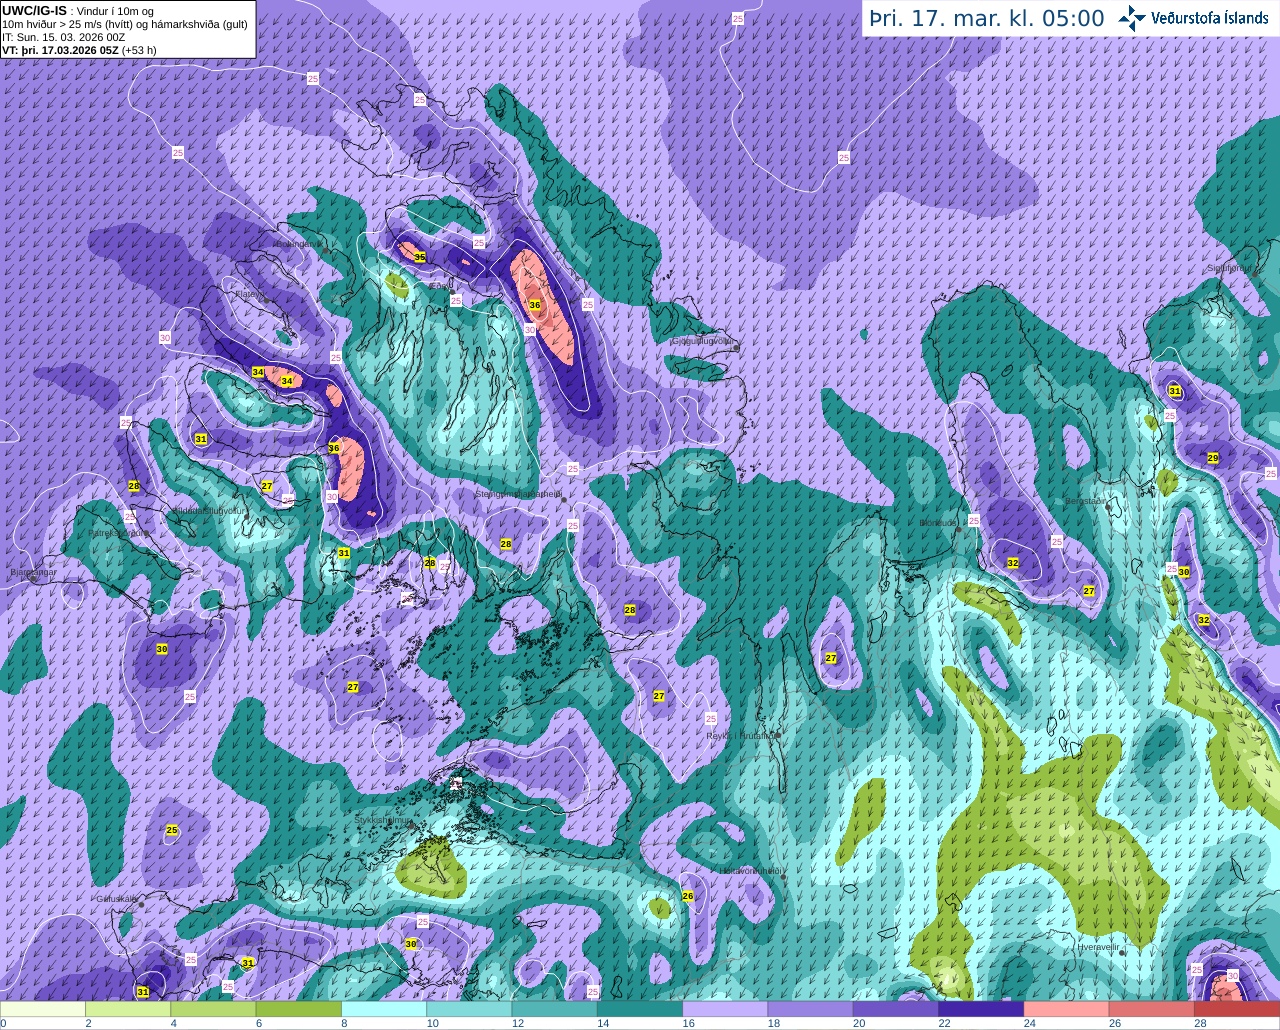Screen dimensions: 1280x1030
Task: Click the Bíldudalsflugvöllur station label
Action: coord(209,510)
